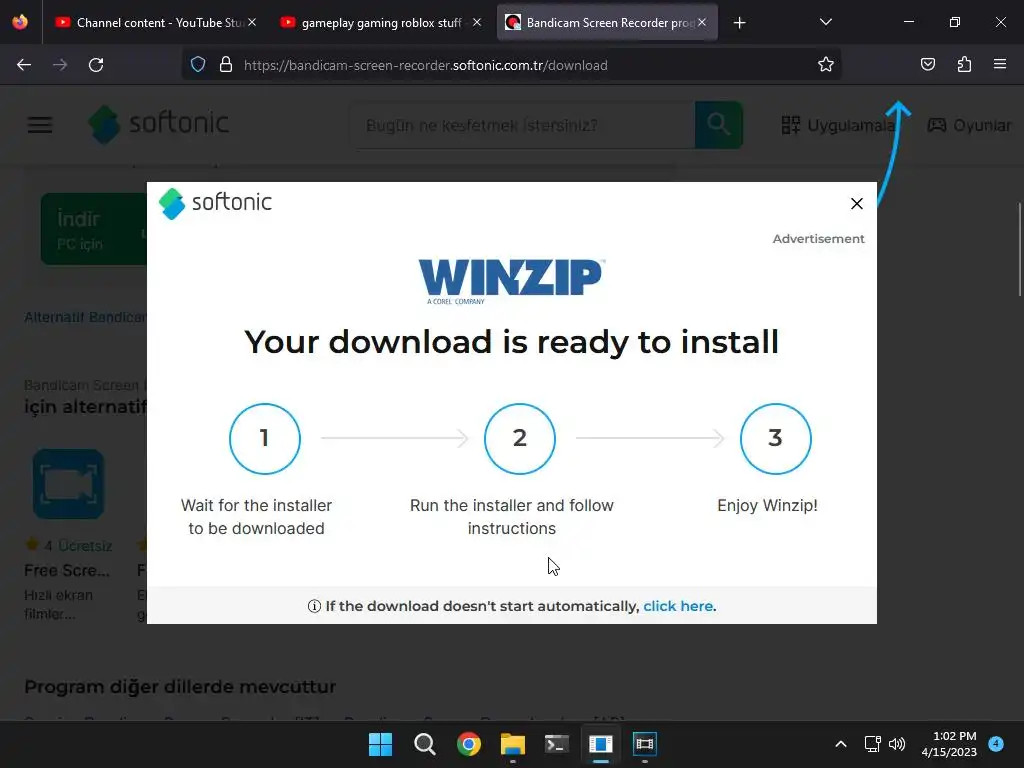
Task: Reload the current page
Action: point(96,65)
